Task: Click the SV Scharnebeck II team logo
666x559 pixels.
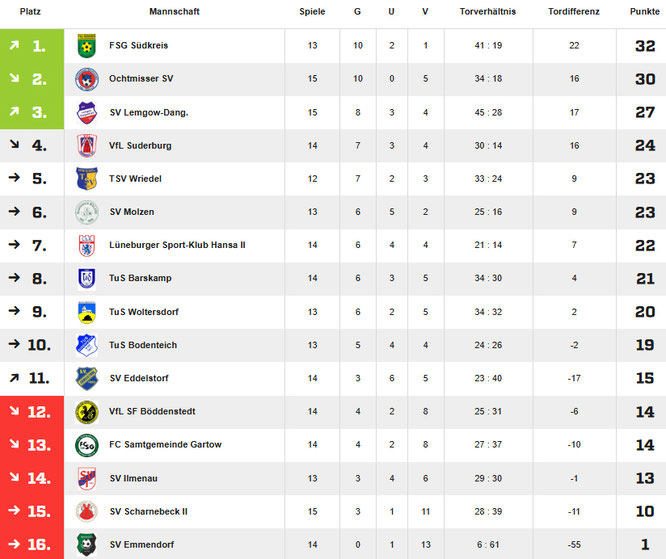Action: (87, 511)
